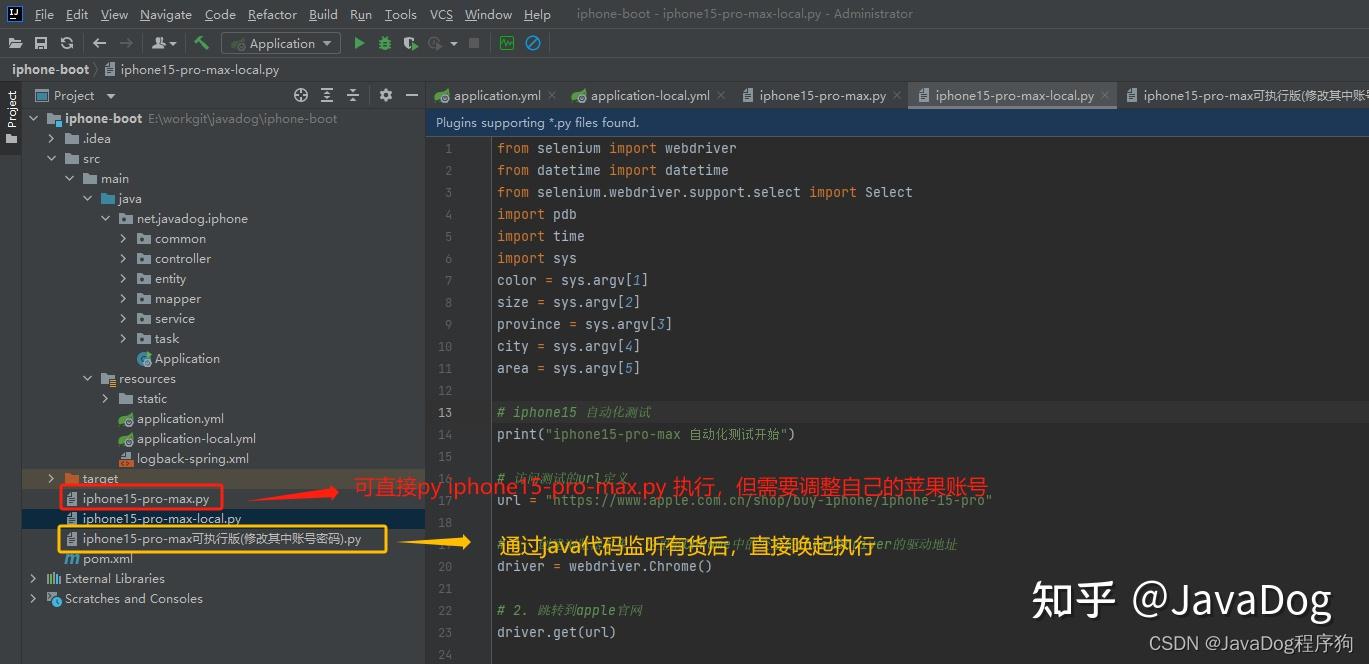Click the Synchronize refresh icon in the toolbar
Viewport: 1369px width, 664px height.
coord(66,43)
